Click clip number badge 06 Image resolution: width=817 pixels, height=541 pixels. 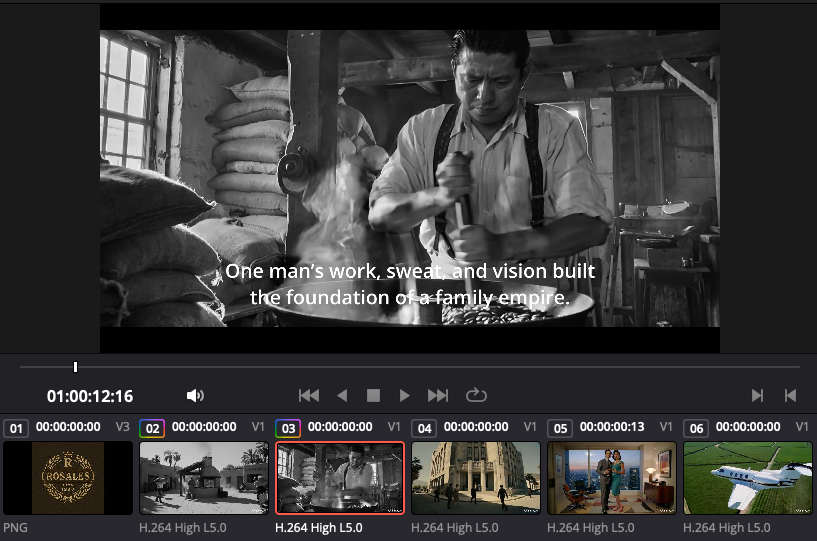coord(696,428)
